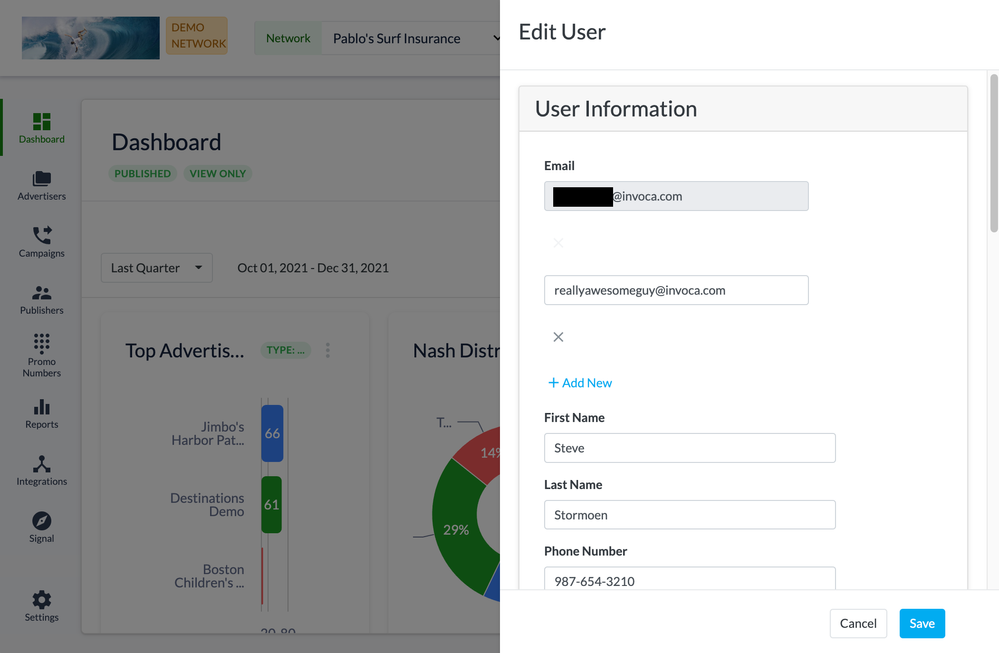This screenshot has width=999, height=653.
Task: Remove the reallyawesomeguy email with X
Action: pos(558,337)
